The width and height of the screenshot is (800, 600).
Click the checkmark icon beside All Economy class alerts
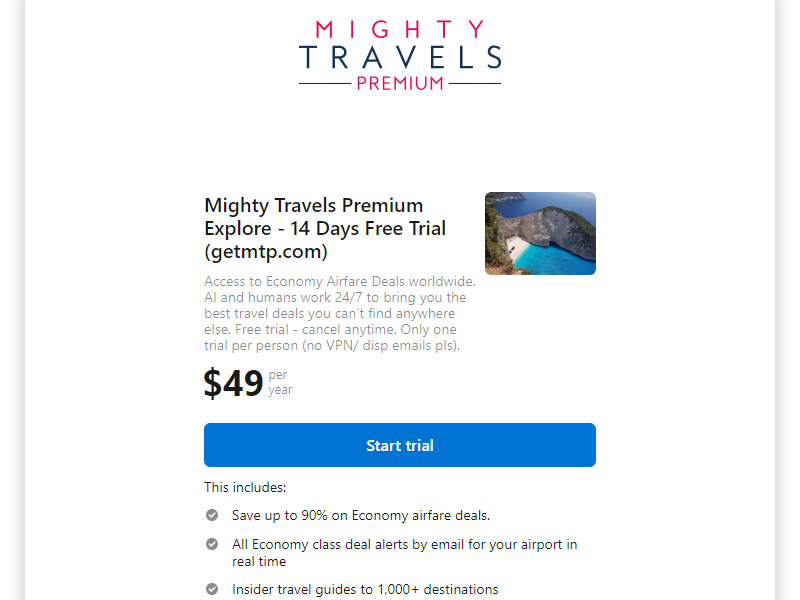[x=212, y=544]
